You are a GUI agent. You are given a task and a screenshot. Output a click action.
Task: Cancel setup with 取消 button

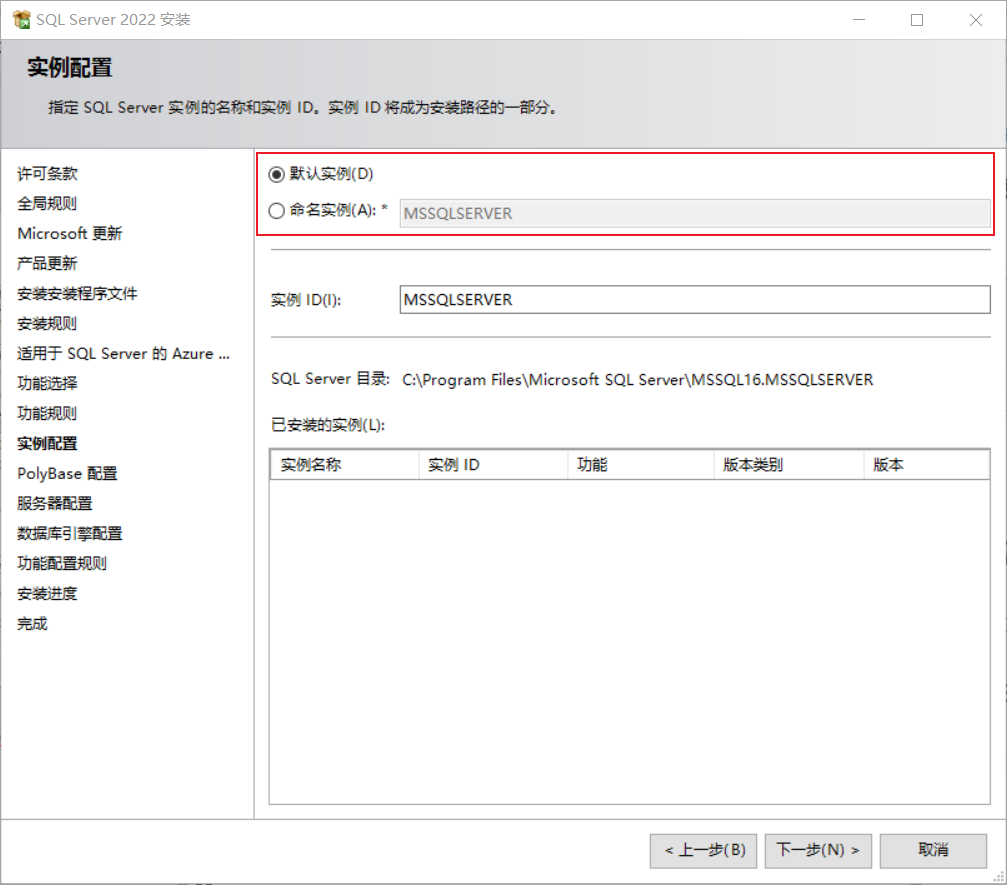[x=933, y=851]
